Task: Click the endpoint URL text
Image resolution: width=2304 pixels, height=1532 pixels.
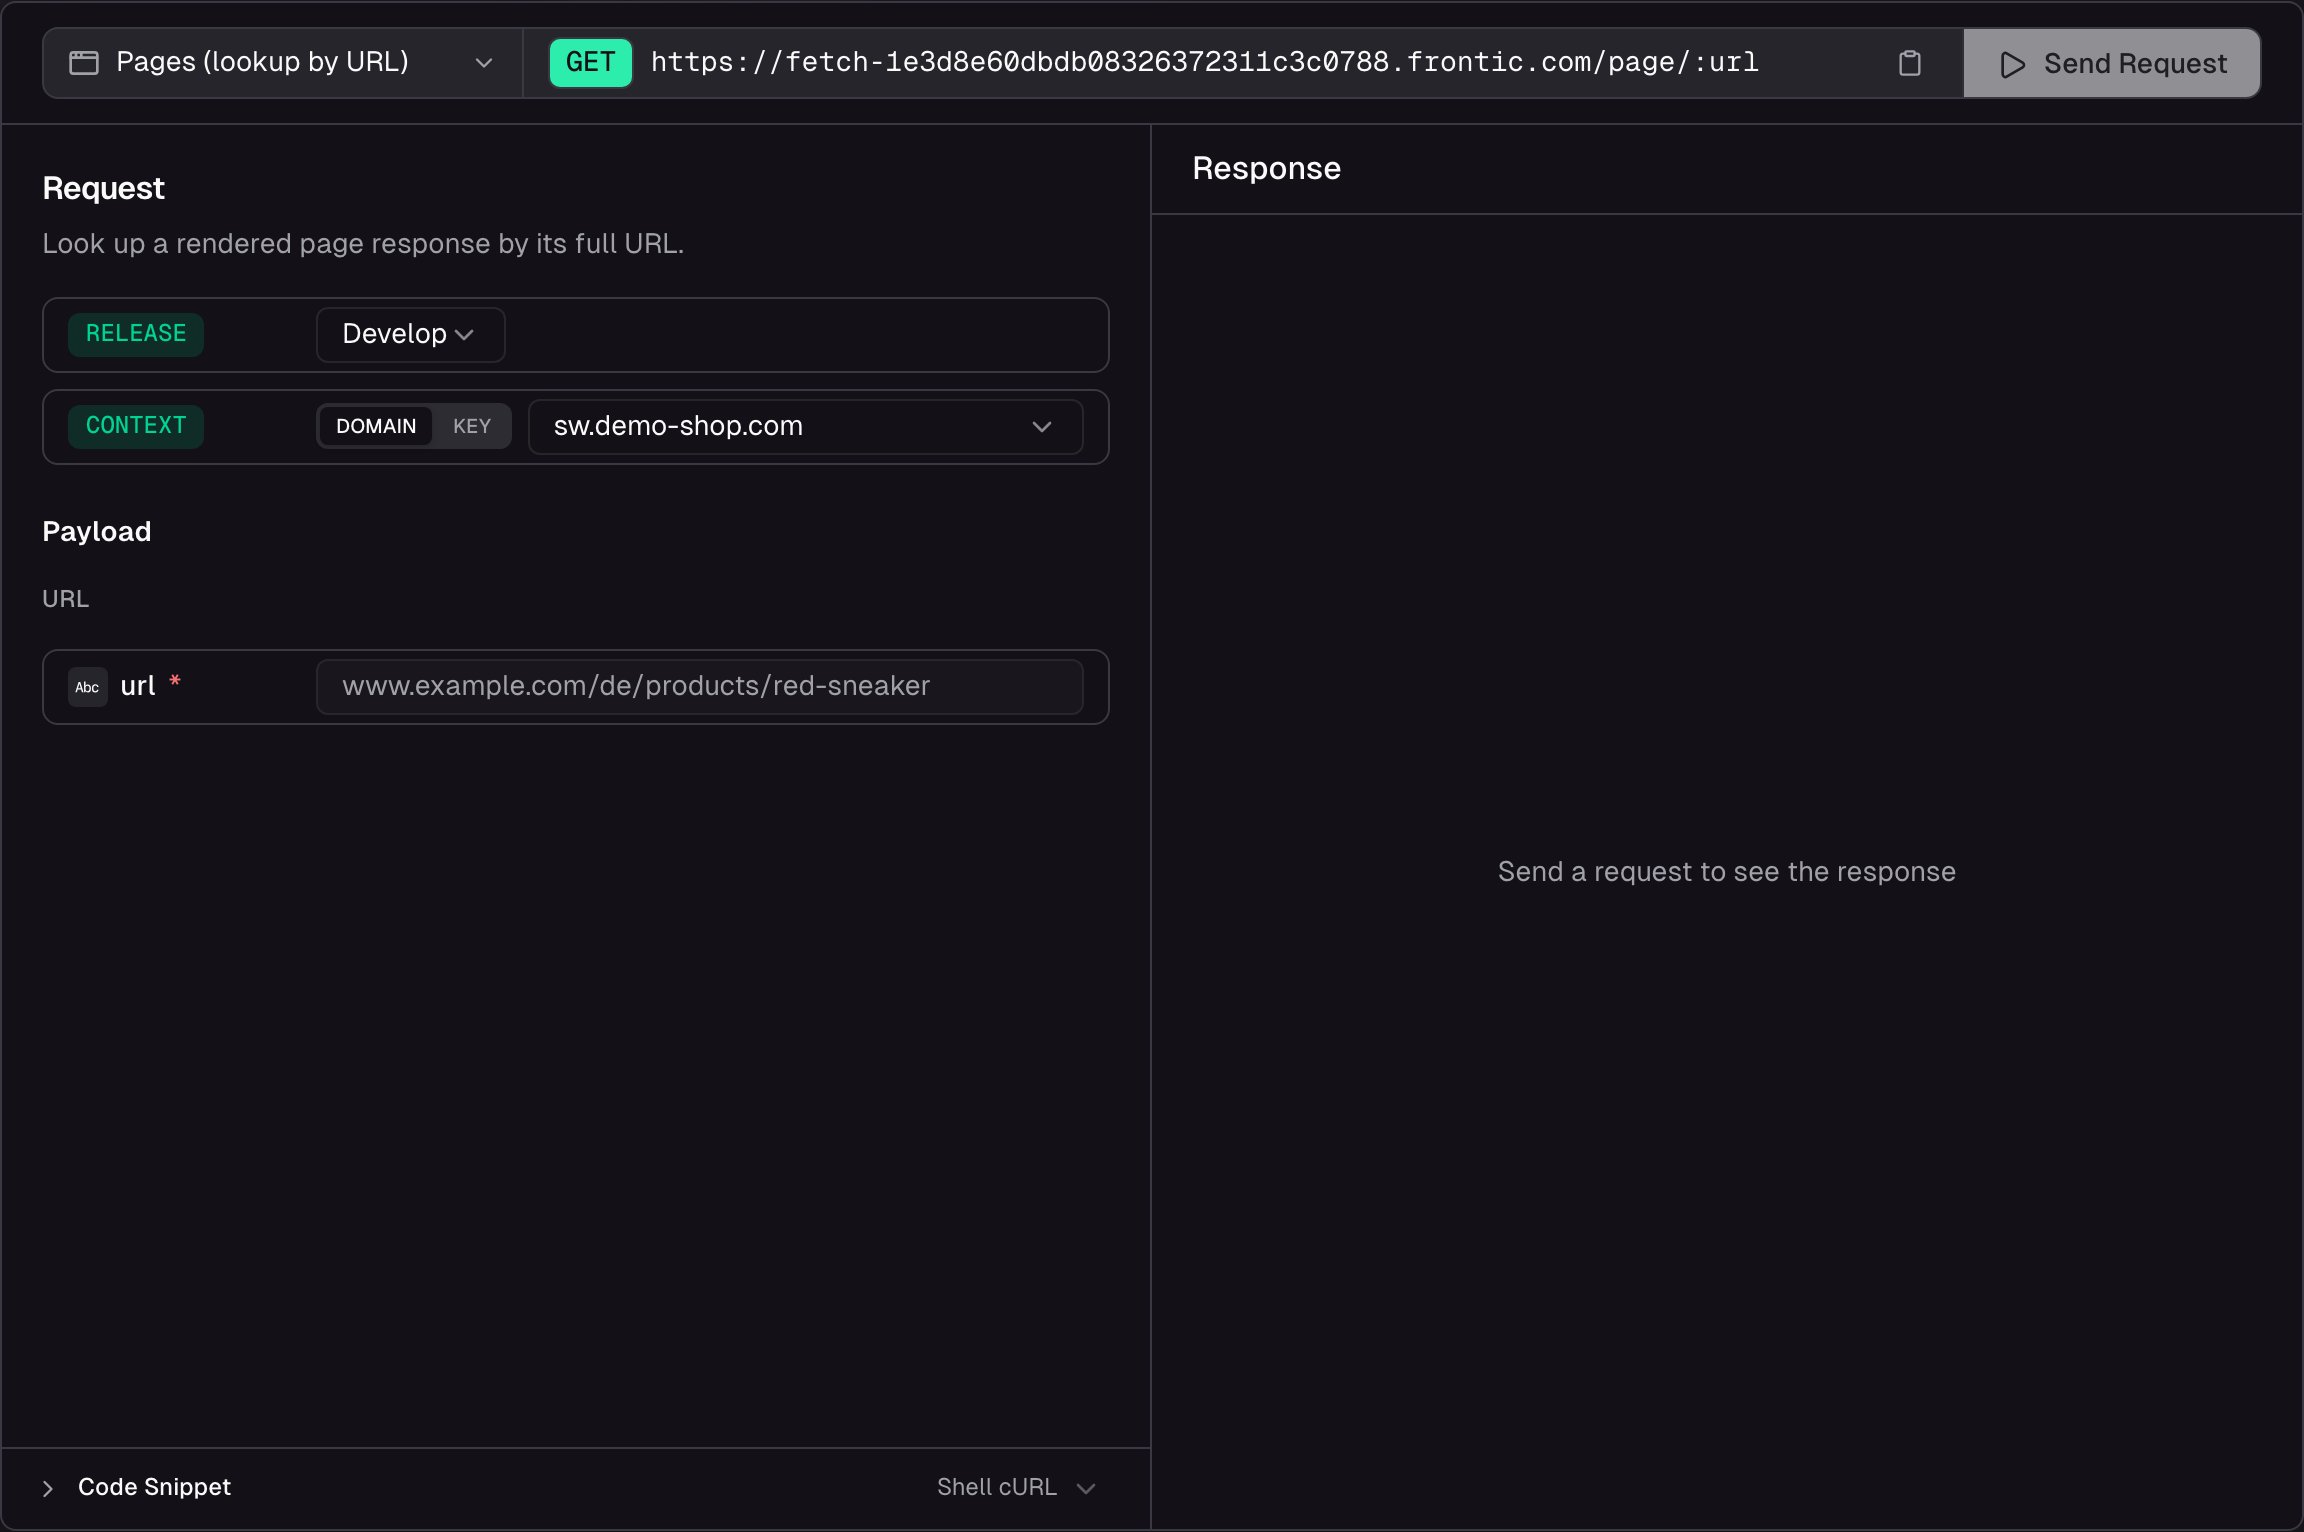Action: (x=1204, y=62)
